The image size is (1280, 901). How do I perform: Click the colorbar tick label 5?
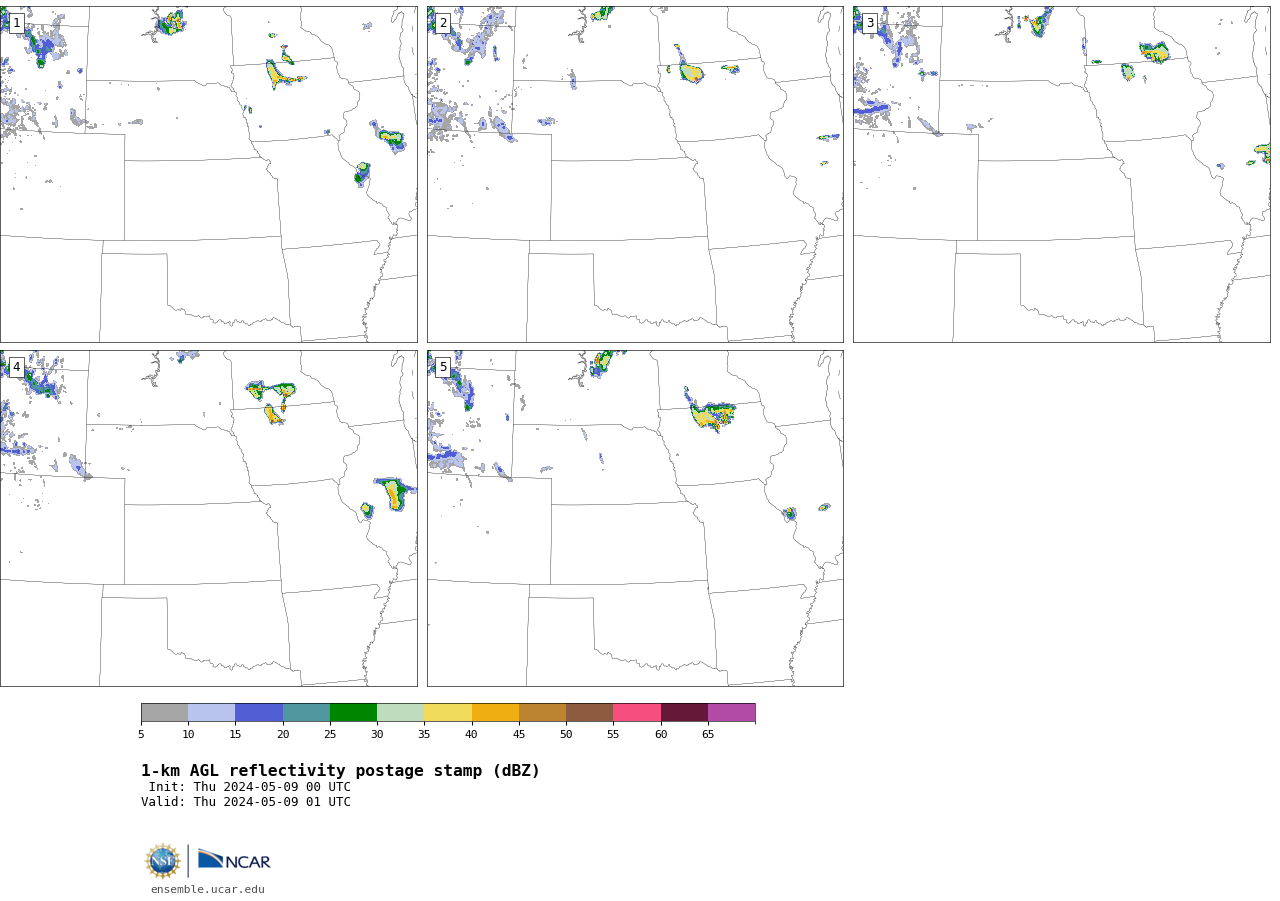141,735
